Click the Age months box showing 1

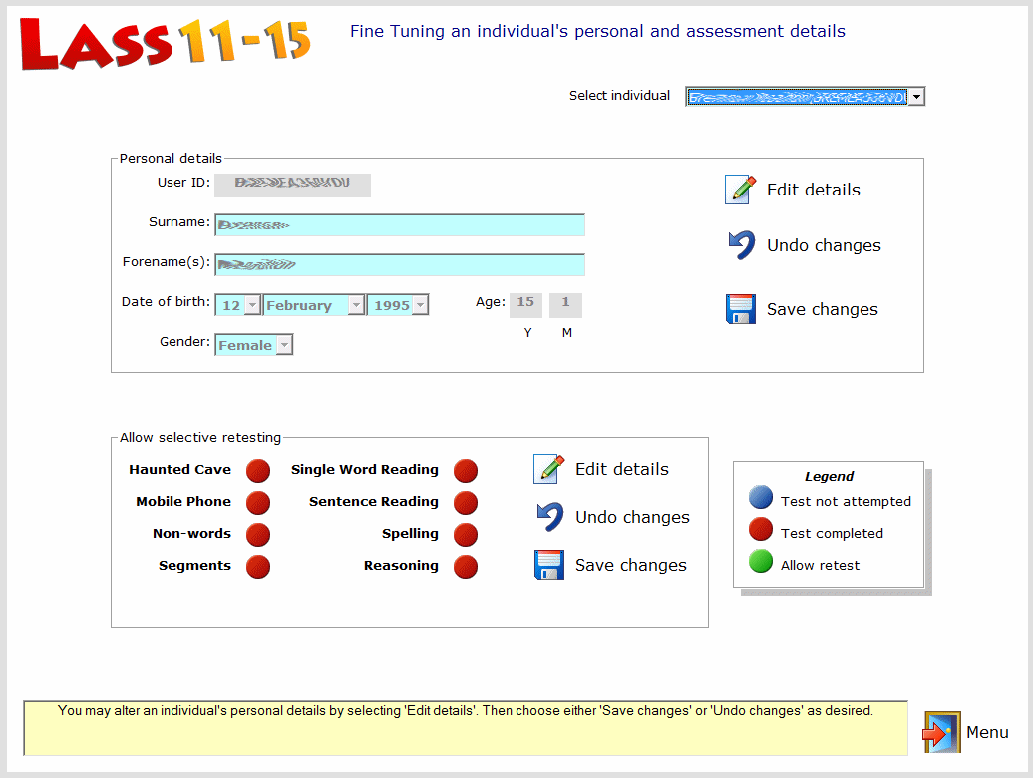point(565,305)
